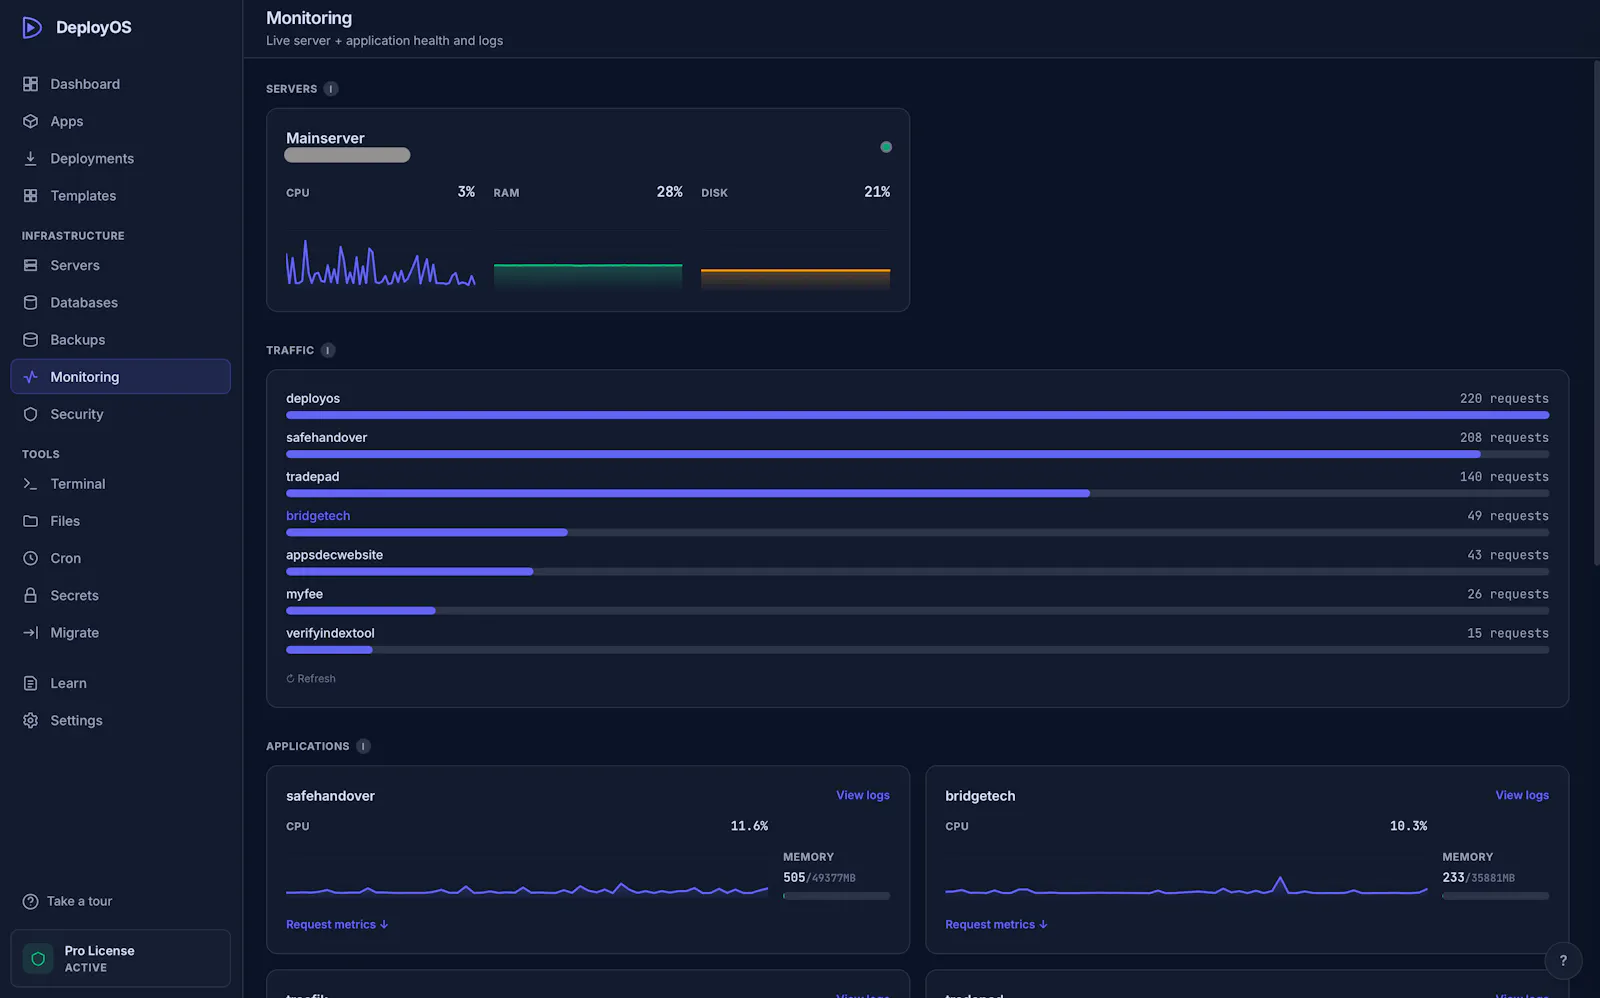The height and width of the screenshot is (998, 1600).
Task: Click the Monitoring pulse icon
Action: 31,377
